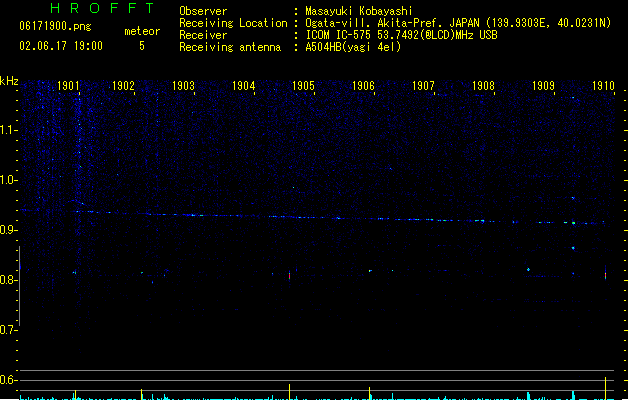The height and width of the screenshot is (400, 629).
Task: Click the 1910 time marker
Action: pos(603,86)
